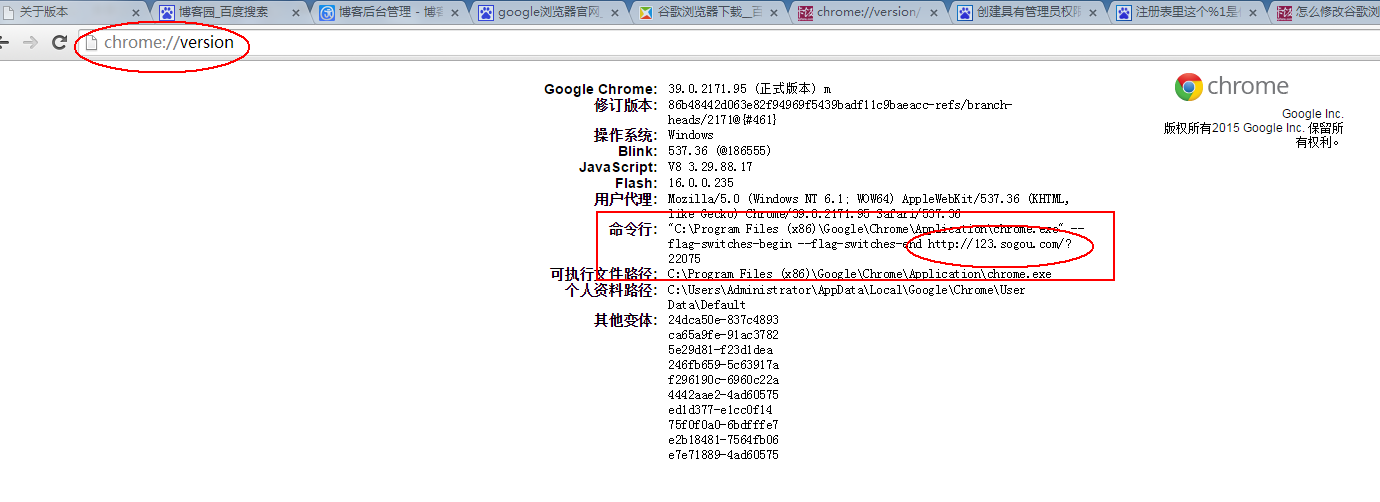1380x502 pixels.
Task: Click the 博客后台管理 tab favicon
Action: click(326, 13)
